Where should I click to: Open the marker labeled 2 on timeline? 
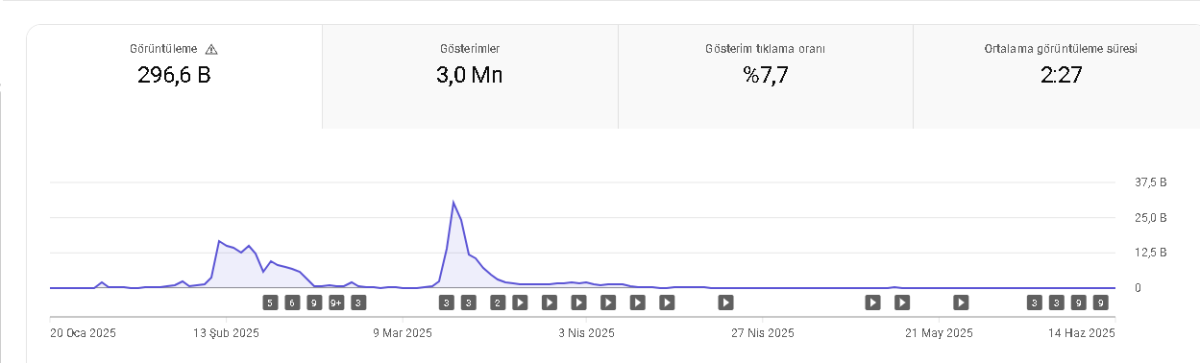[x=498, y=301]
